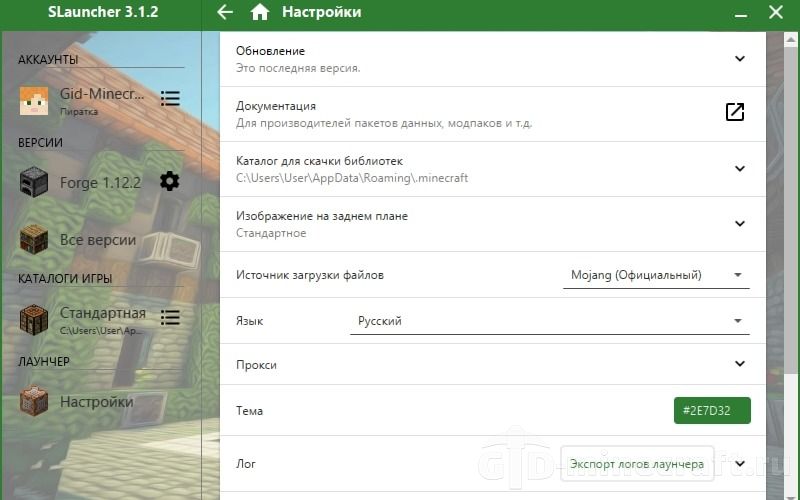Viewport: 800px width, 500px height.
Task: Open list menu beside Стандартная catalog
Action: pyautogui.click(x=170, y=317)
